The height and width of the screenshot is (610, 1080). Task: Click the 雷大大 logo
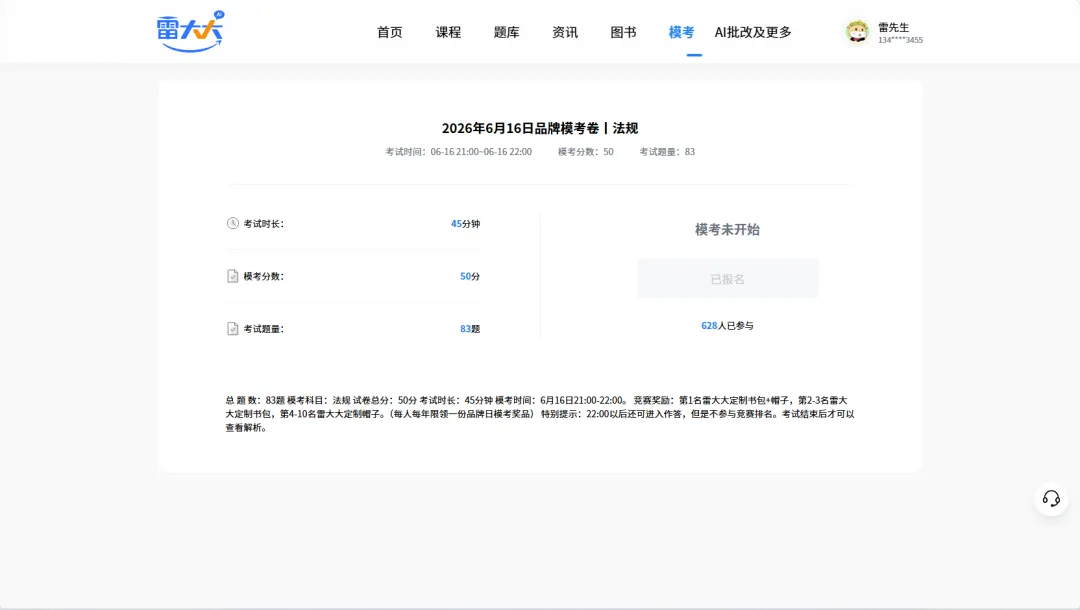point(191,31)
